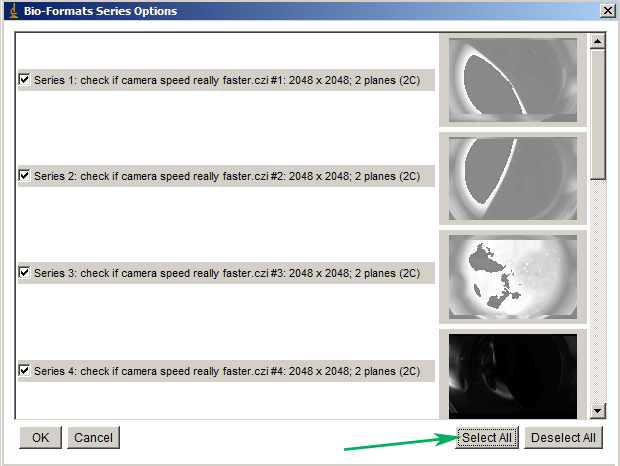
Task: Deselect the Series 4 checkbox
Action: click(25, 371)
